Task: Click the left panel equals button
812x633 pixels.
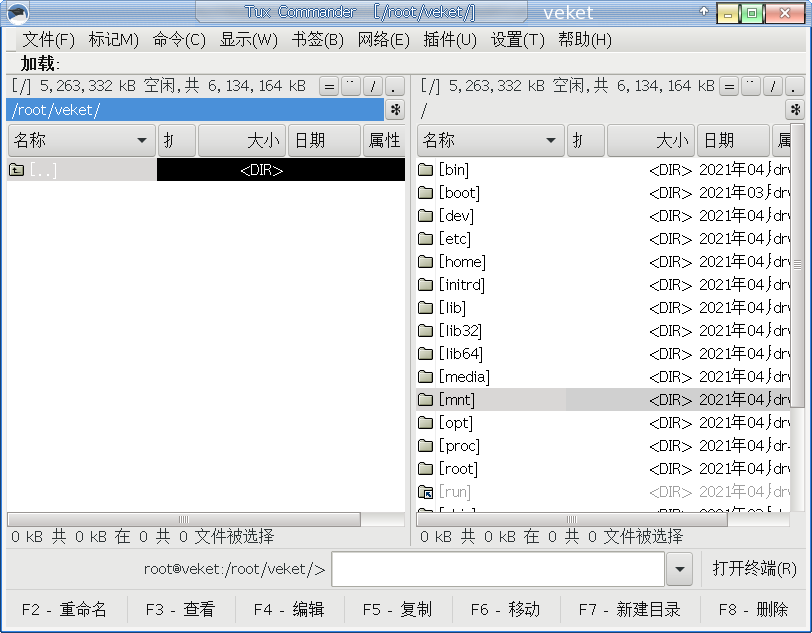Action: [x=329, y=86]
